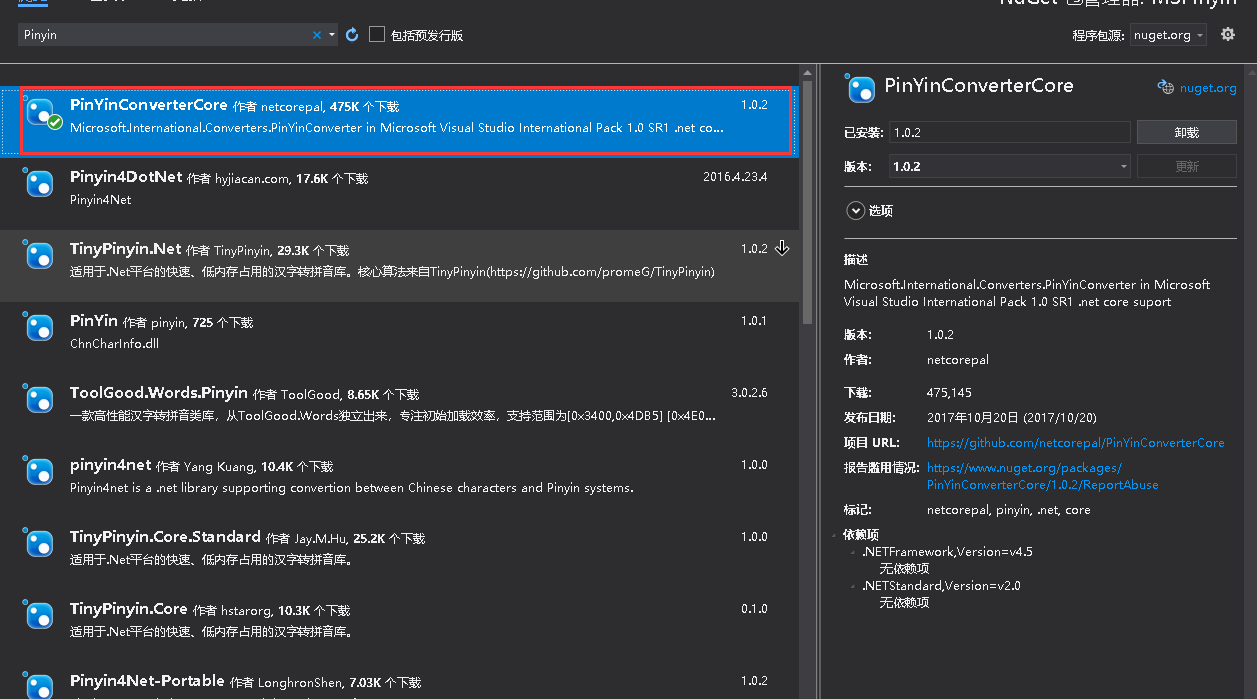Enable the 包括预发行版 checkbox
Viewport: 1257px width, 699px height.
tap(377, 35)
